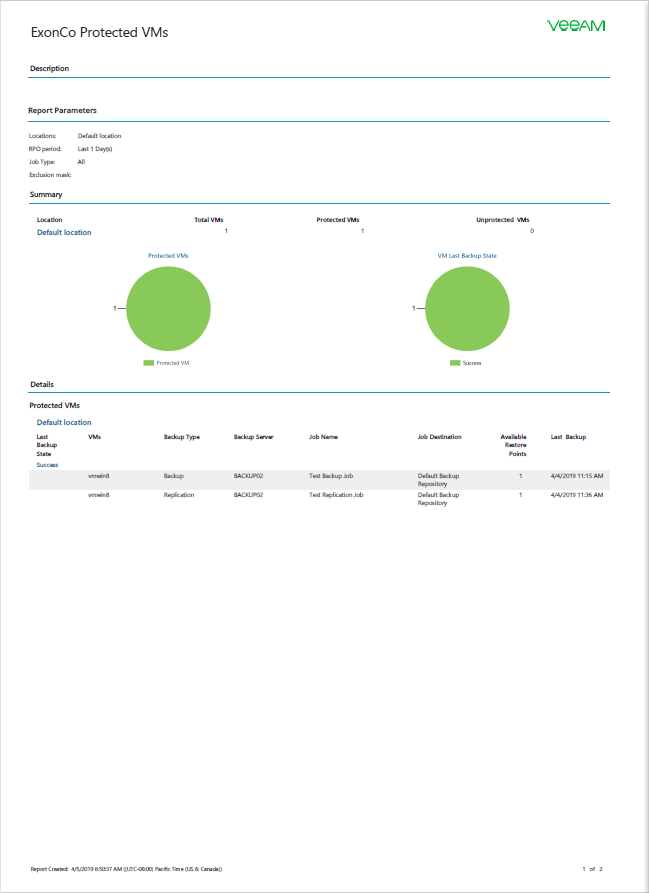Select the Description section heading

click(x=50, y=68)
